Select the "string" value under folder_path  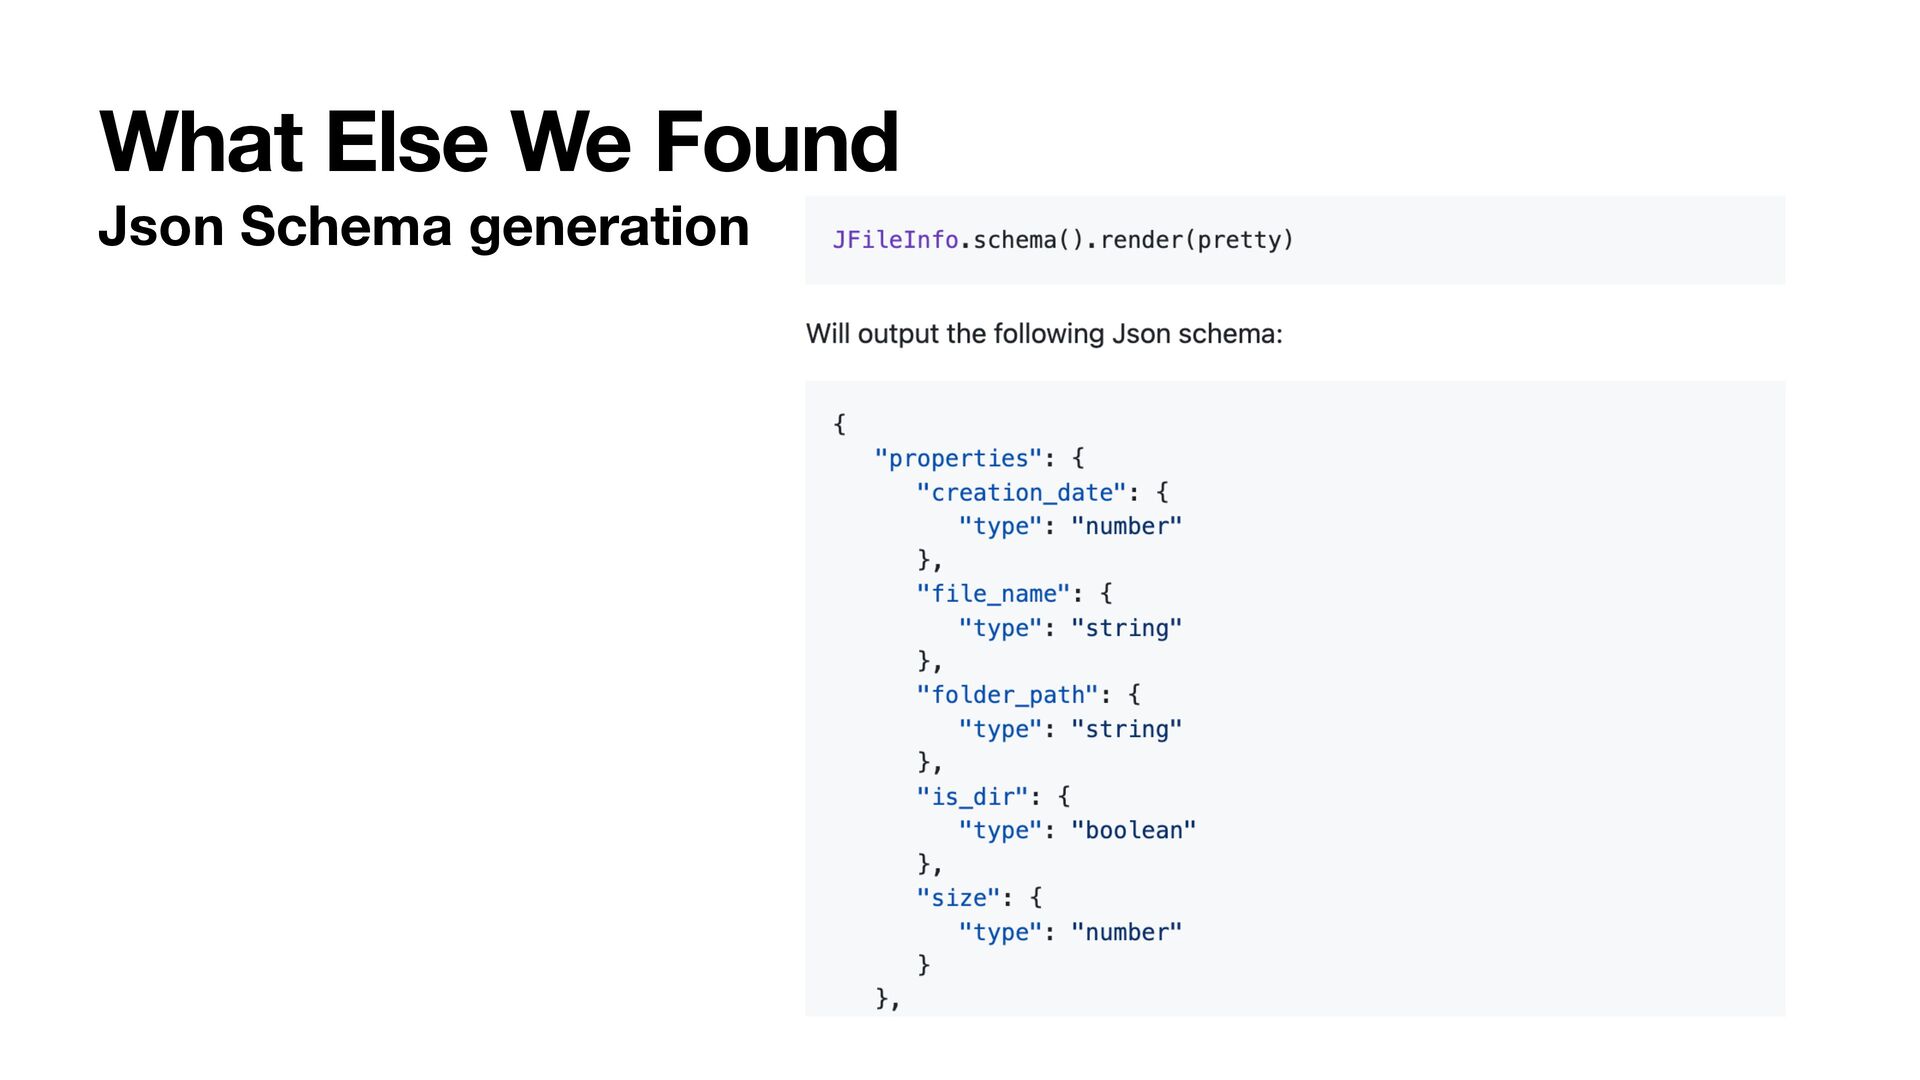click(x=1126, y=729)
